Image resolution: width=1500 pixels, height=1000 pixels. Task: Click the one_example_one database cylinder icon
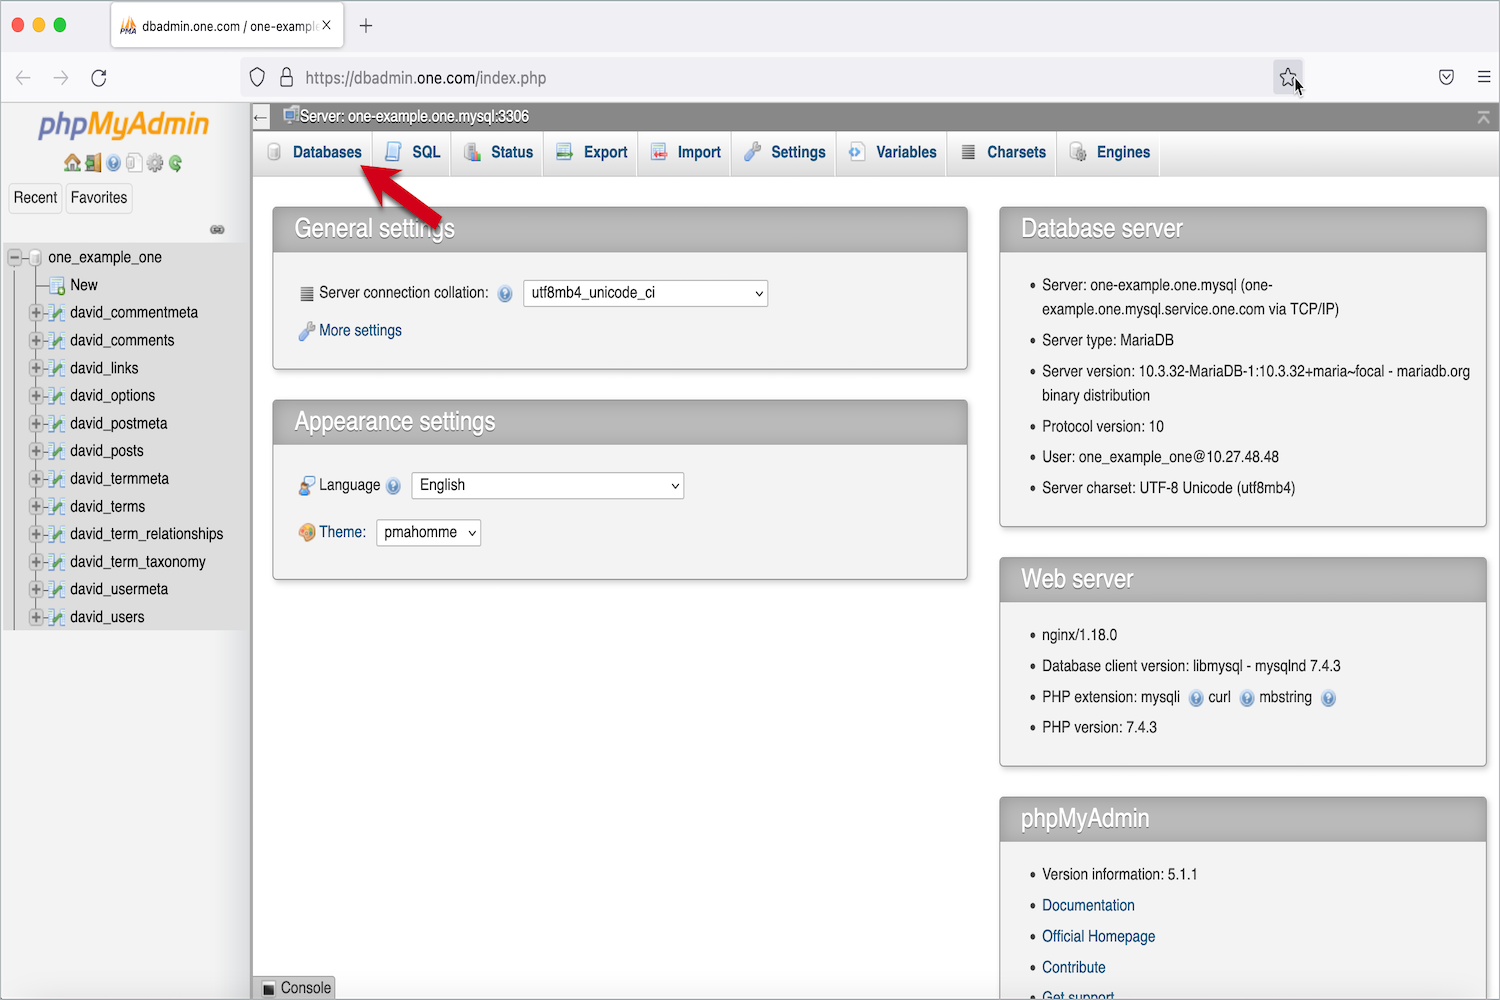[35, 258]
